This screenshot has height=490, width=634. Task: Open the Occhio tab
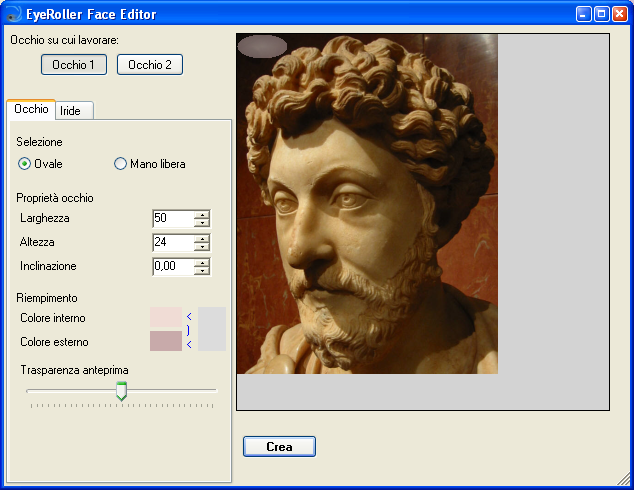31,109
